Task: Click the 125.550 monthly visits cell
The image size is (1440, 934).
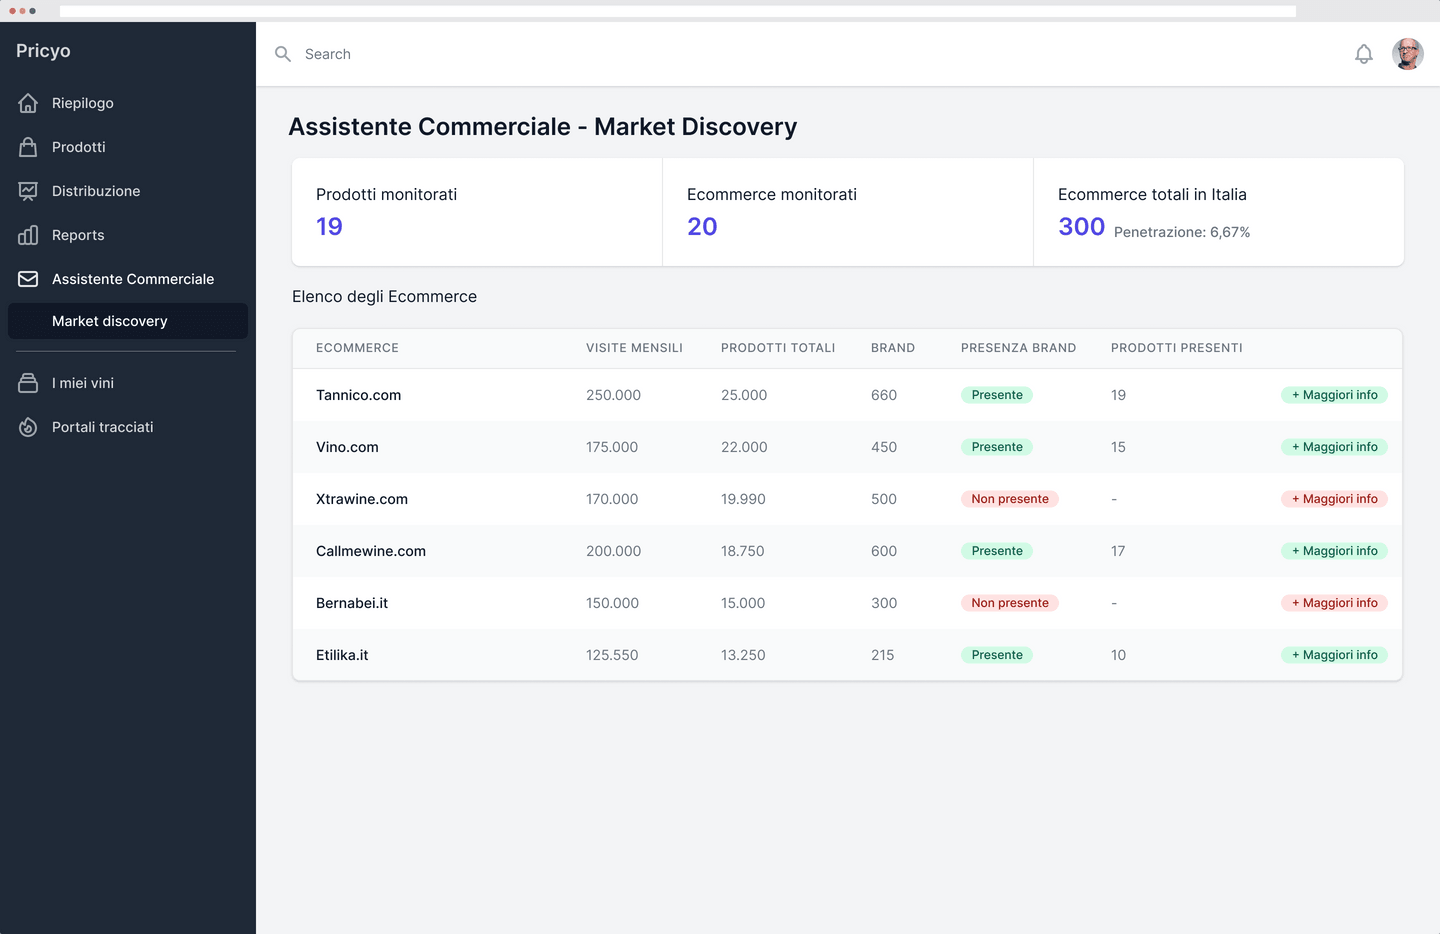Action: click(612, 655)
